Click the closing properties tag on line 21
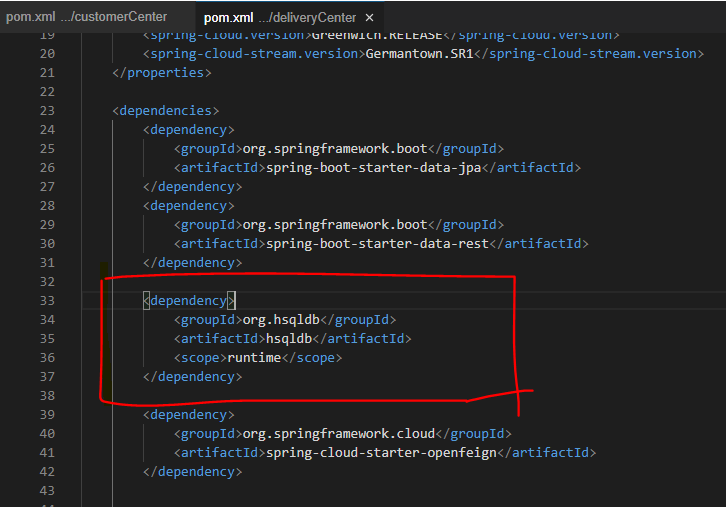The width and height of the screenshot is (726, 507). (162, 73)
